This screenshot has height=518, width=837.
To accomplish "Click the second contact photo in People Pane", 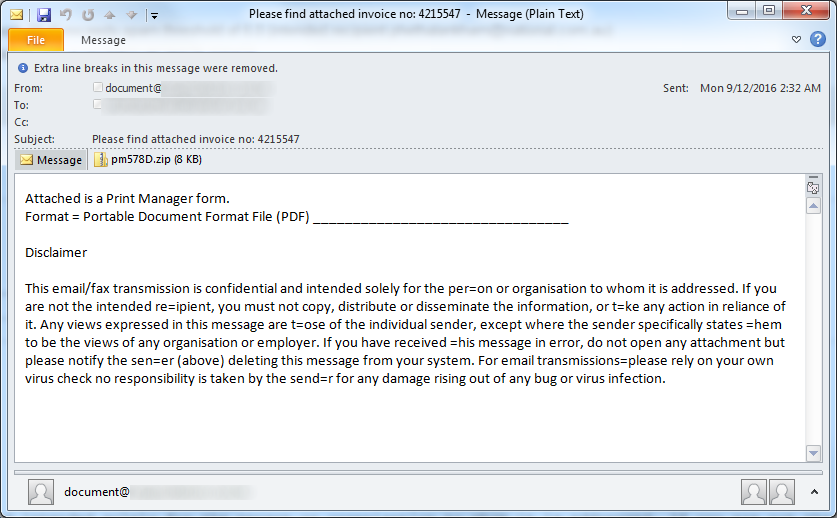I will [782, 491].
